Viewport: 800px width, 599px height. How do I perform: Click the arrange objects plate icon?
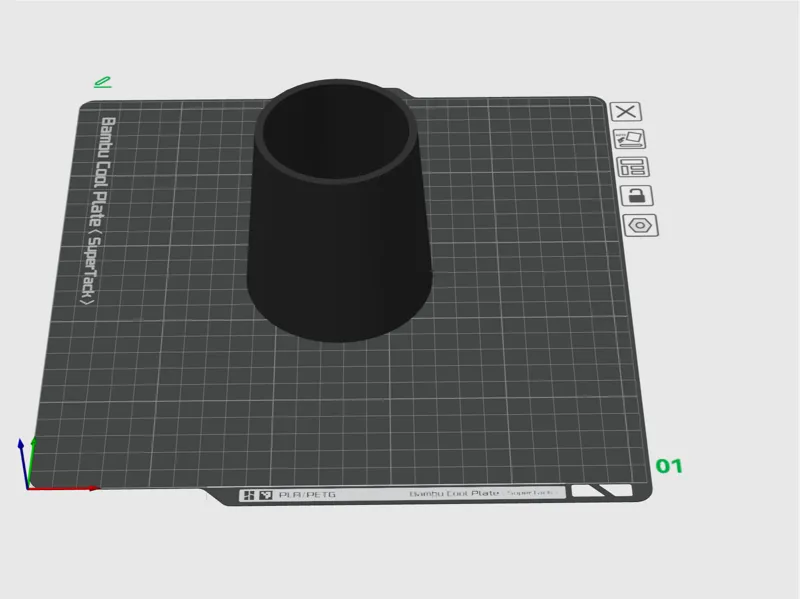[x=633, y=167]
